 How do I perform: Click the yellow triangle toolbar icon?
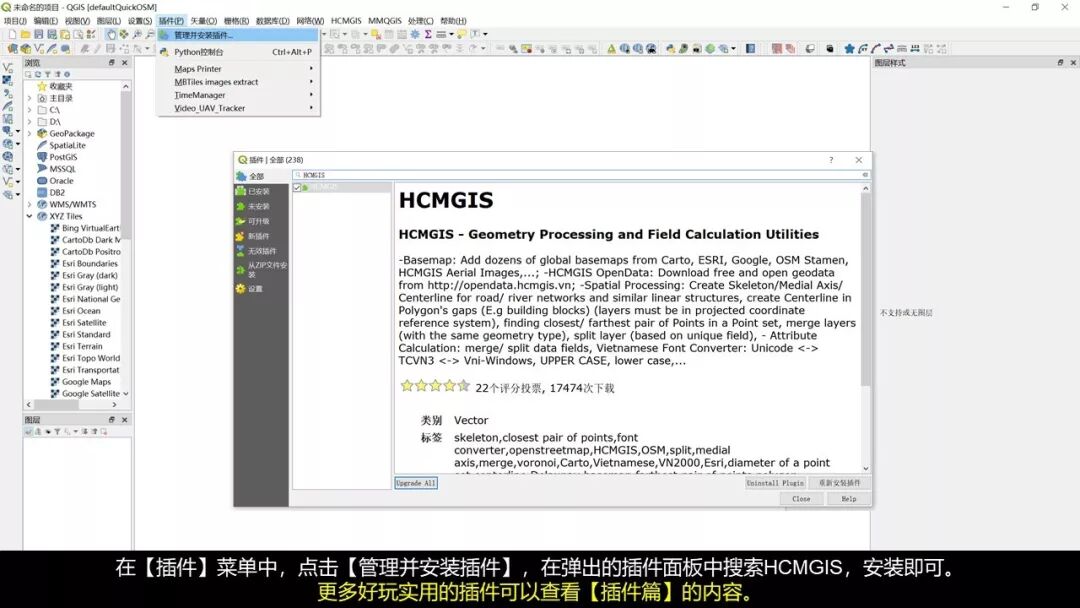(x=611, y=49)
